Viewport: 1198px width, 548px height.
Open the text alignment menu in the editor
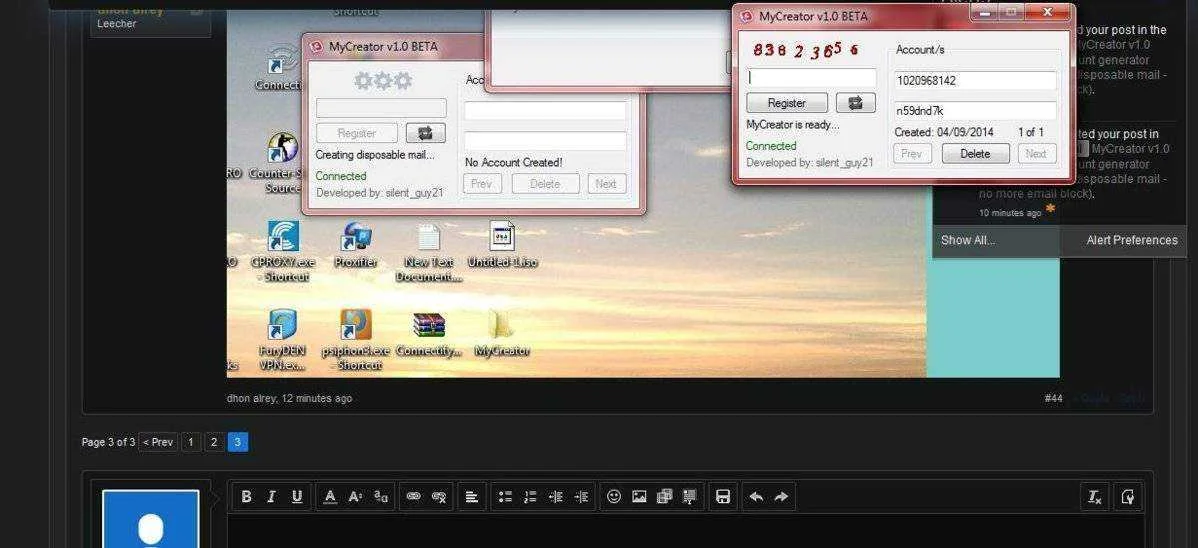click(471, 497)
